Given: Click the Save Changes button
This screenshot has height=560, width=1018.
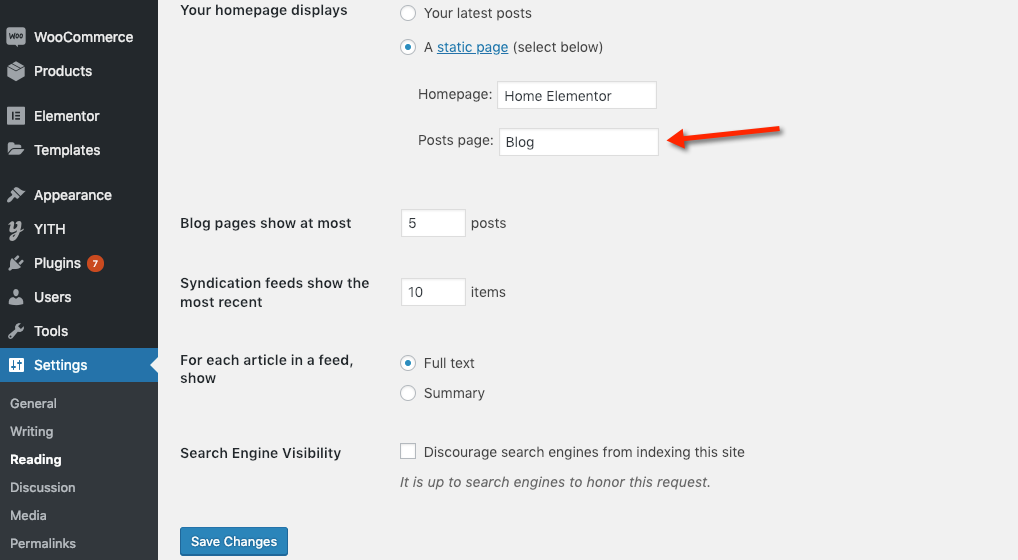Looking at the screenshot, I should [234, 541].
